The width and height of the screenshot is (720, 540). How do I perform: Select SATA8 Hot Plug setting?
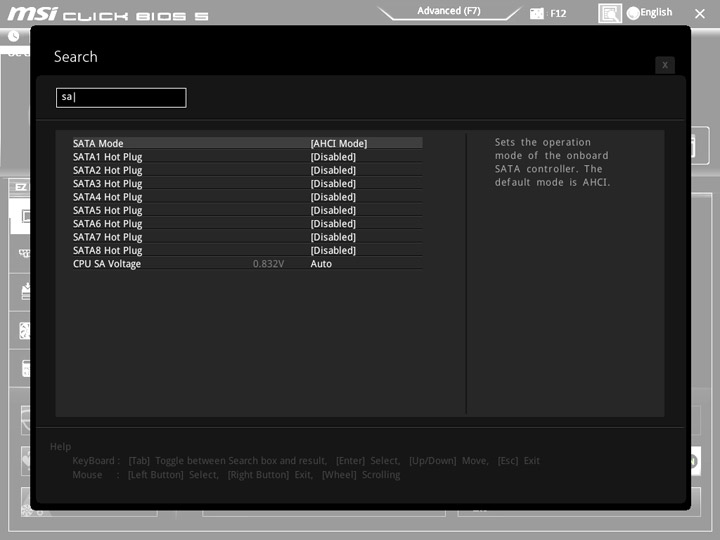pyautogui.click(x=107, y=250)
